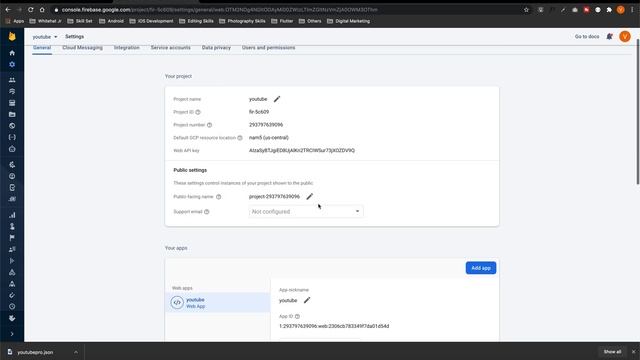Edit public-facing name with pencil icon
Screen dimensions: 640x360
point(310,196)
